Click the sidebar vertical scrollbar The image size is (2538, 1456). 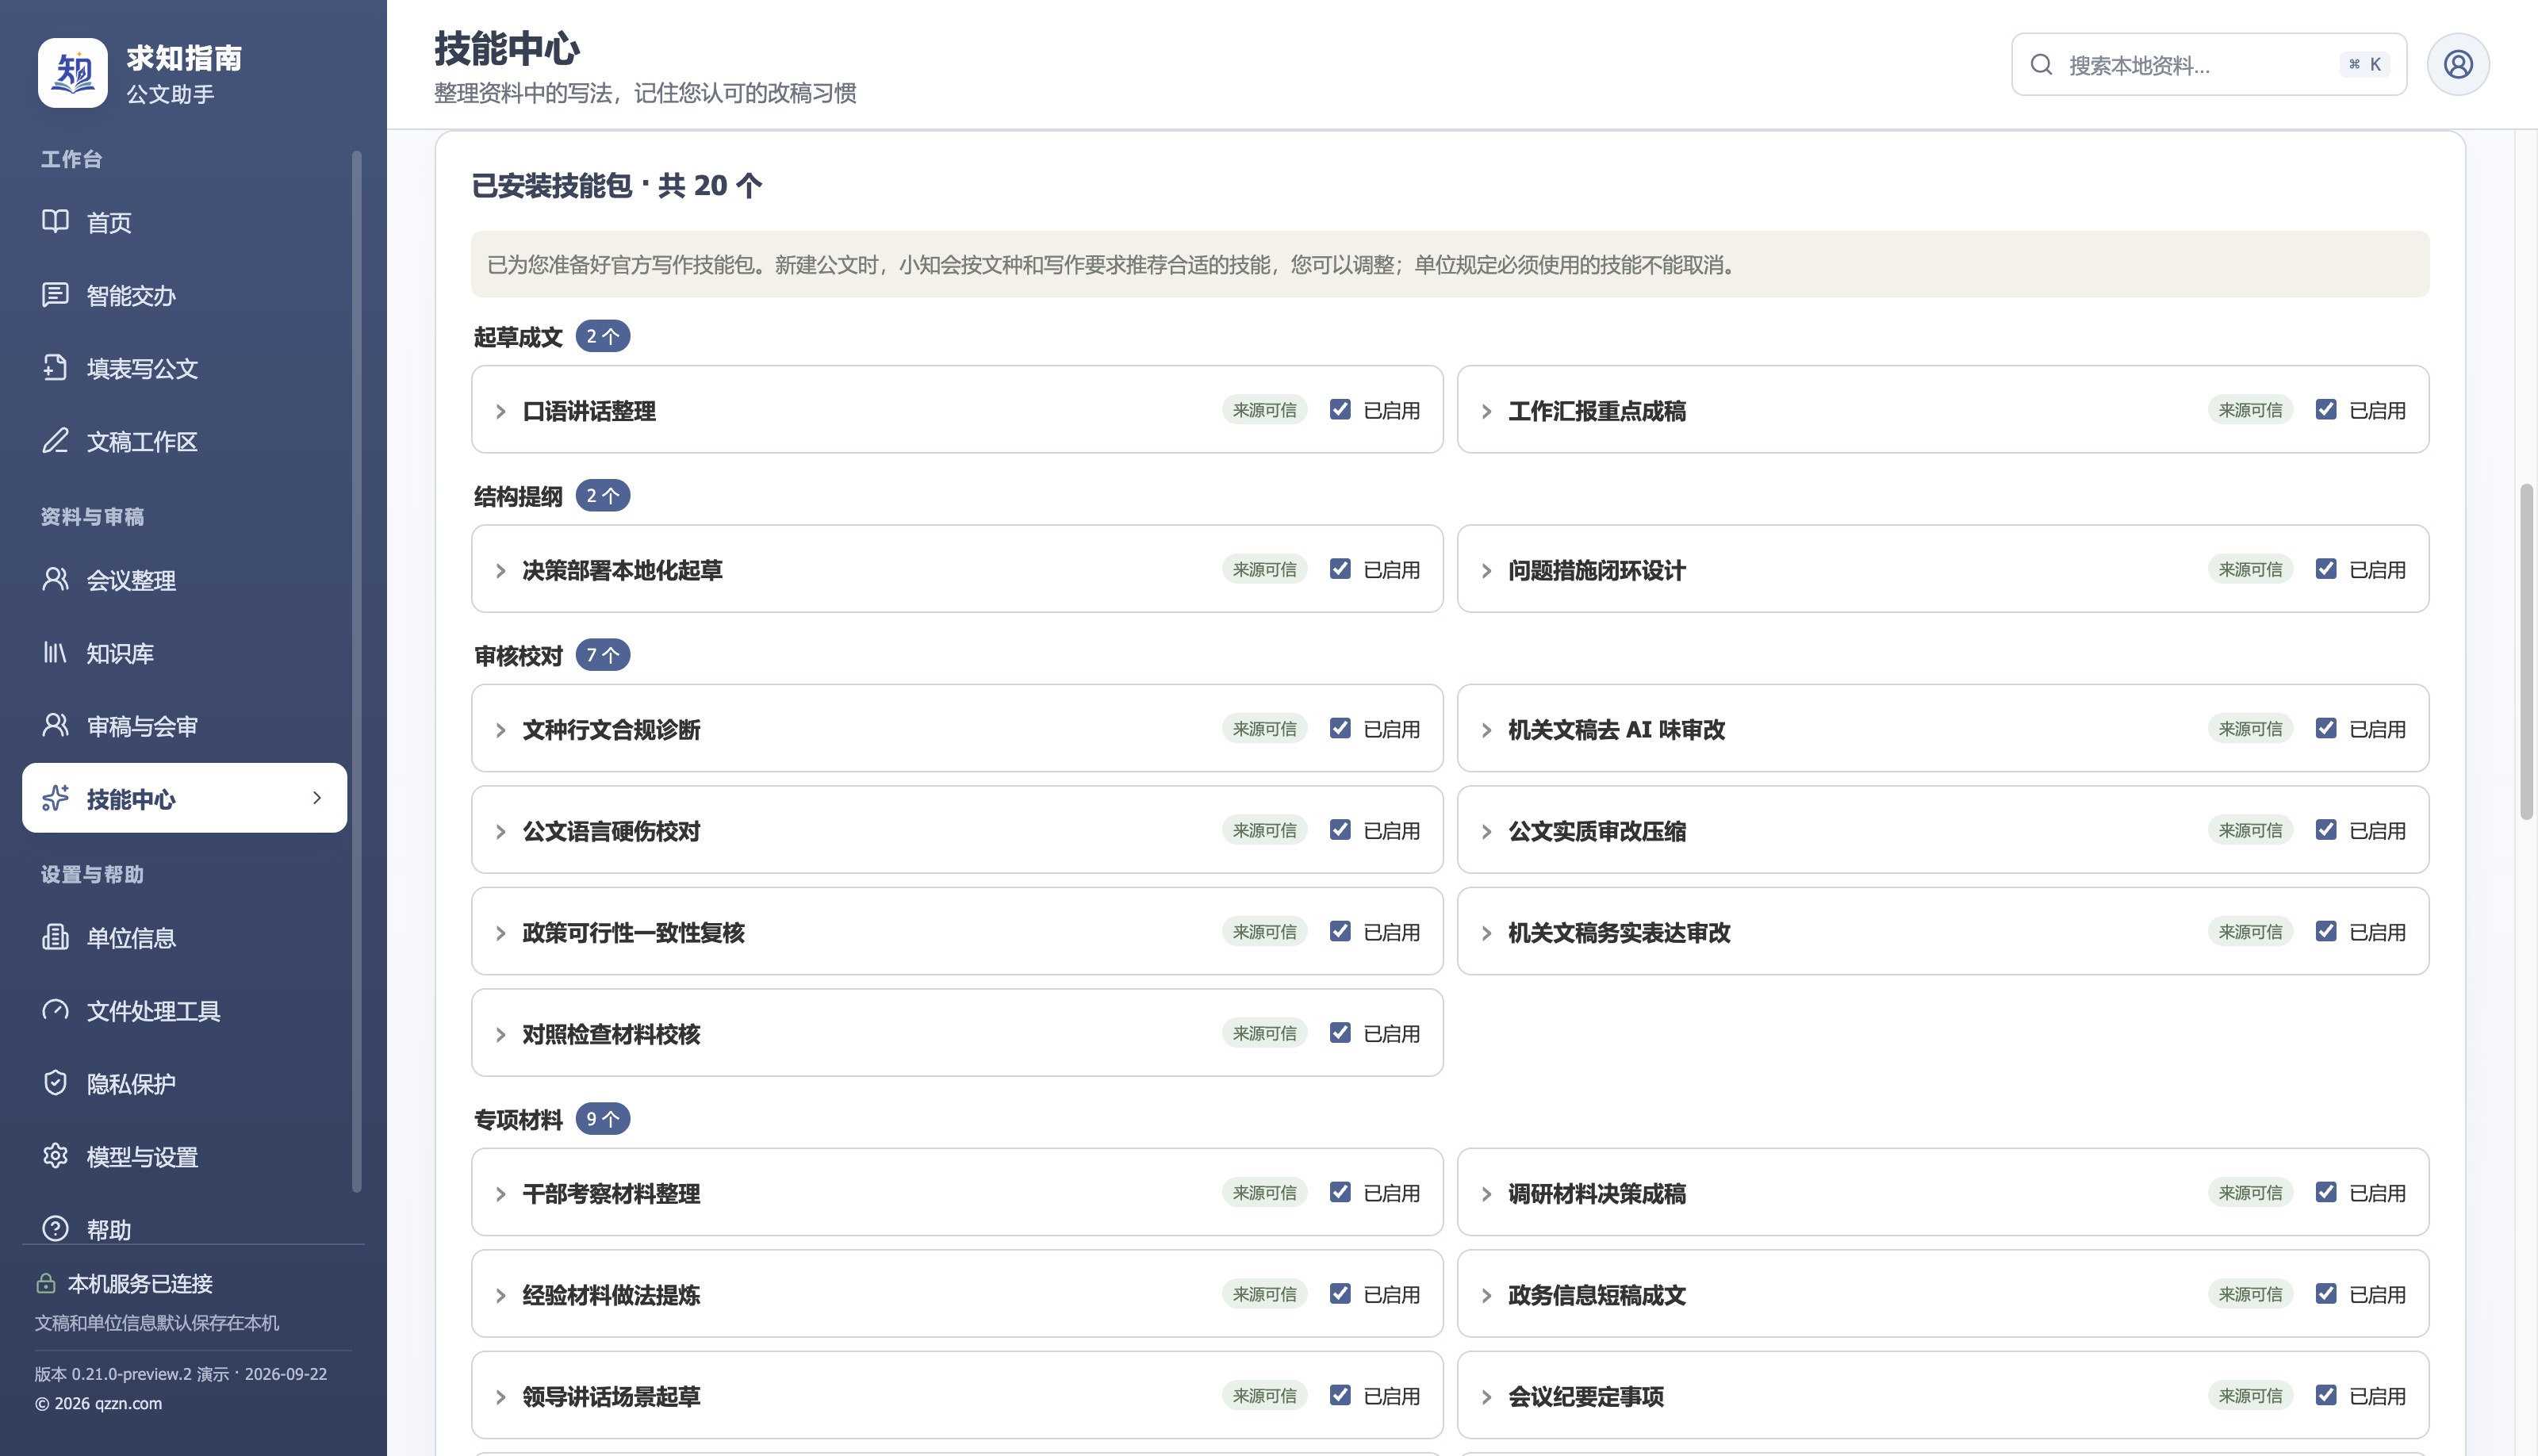click(357, 671)
